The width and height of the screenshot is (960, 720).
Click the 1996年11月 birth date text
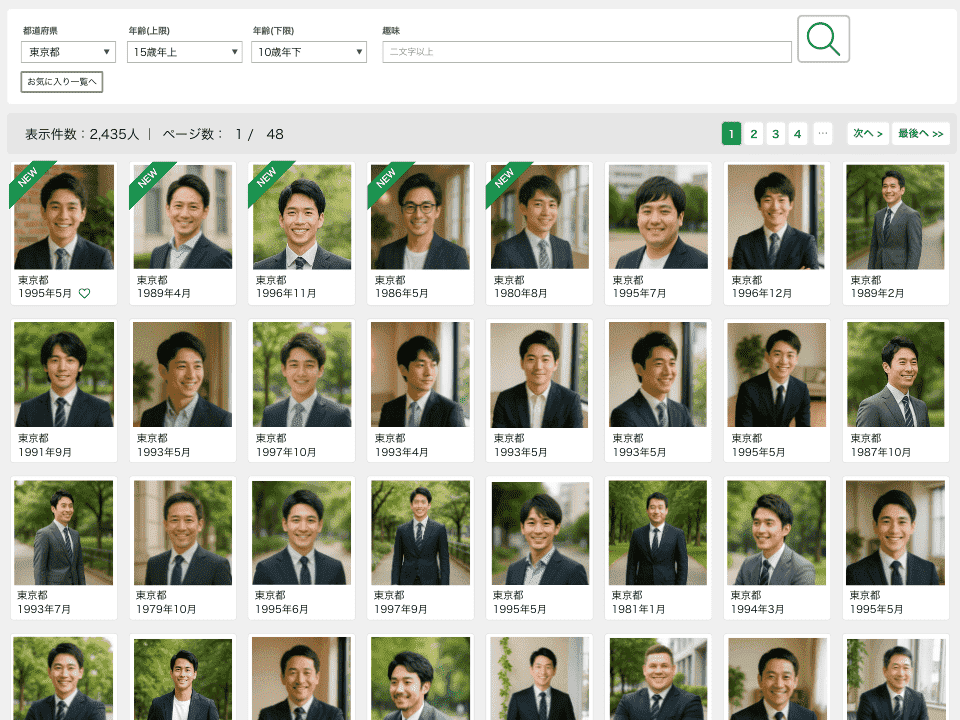point(286,293)
